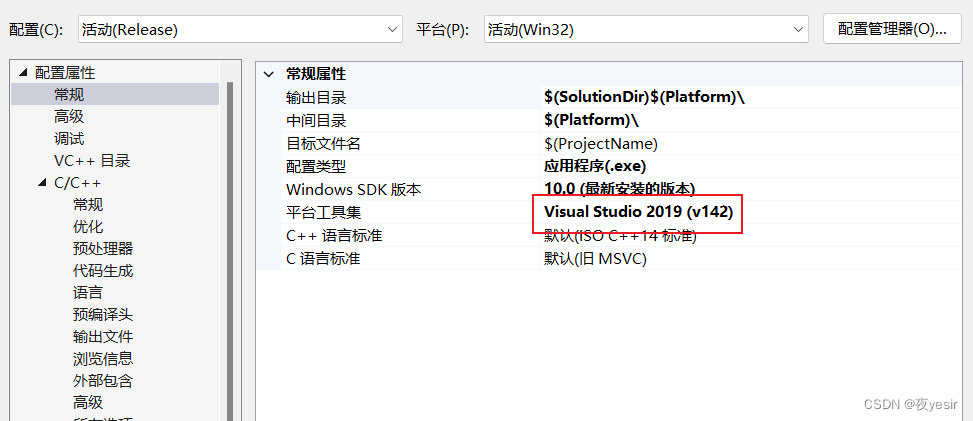Collapse the 常规属性 section chevron
Viewport: 973px width, 421px height.
pyautogui.click(x=268, y=74)
